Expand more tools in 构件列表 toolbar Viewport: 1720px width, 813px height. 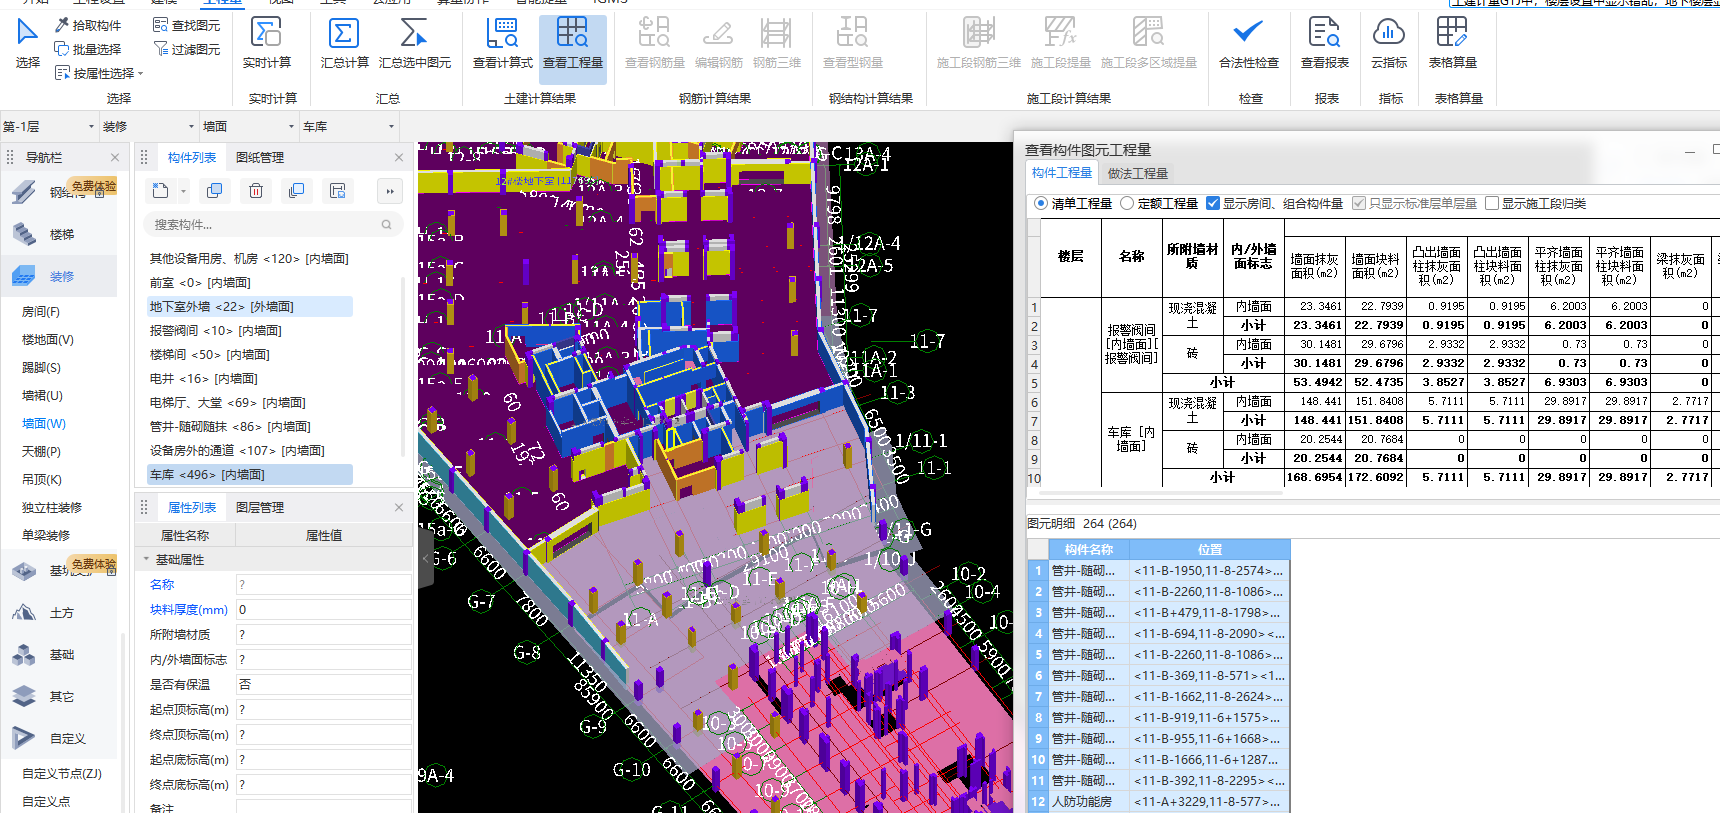pos(390,190)
